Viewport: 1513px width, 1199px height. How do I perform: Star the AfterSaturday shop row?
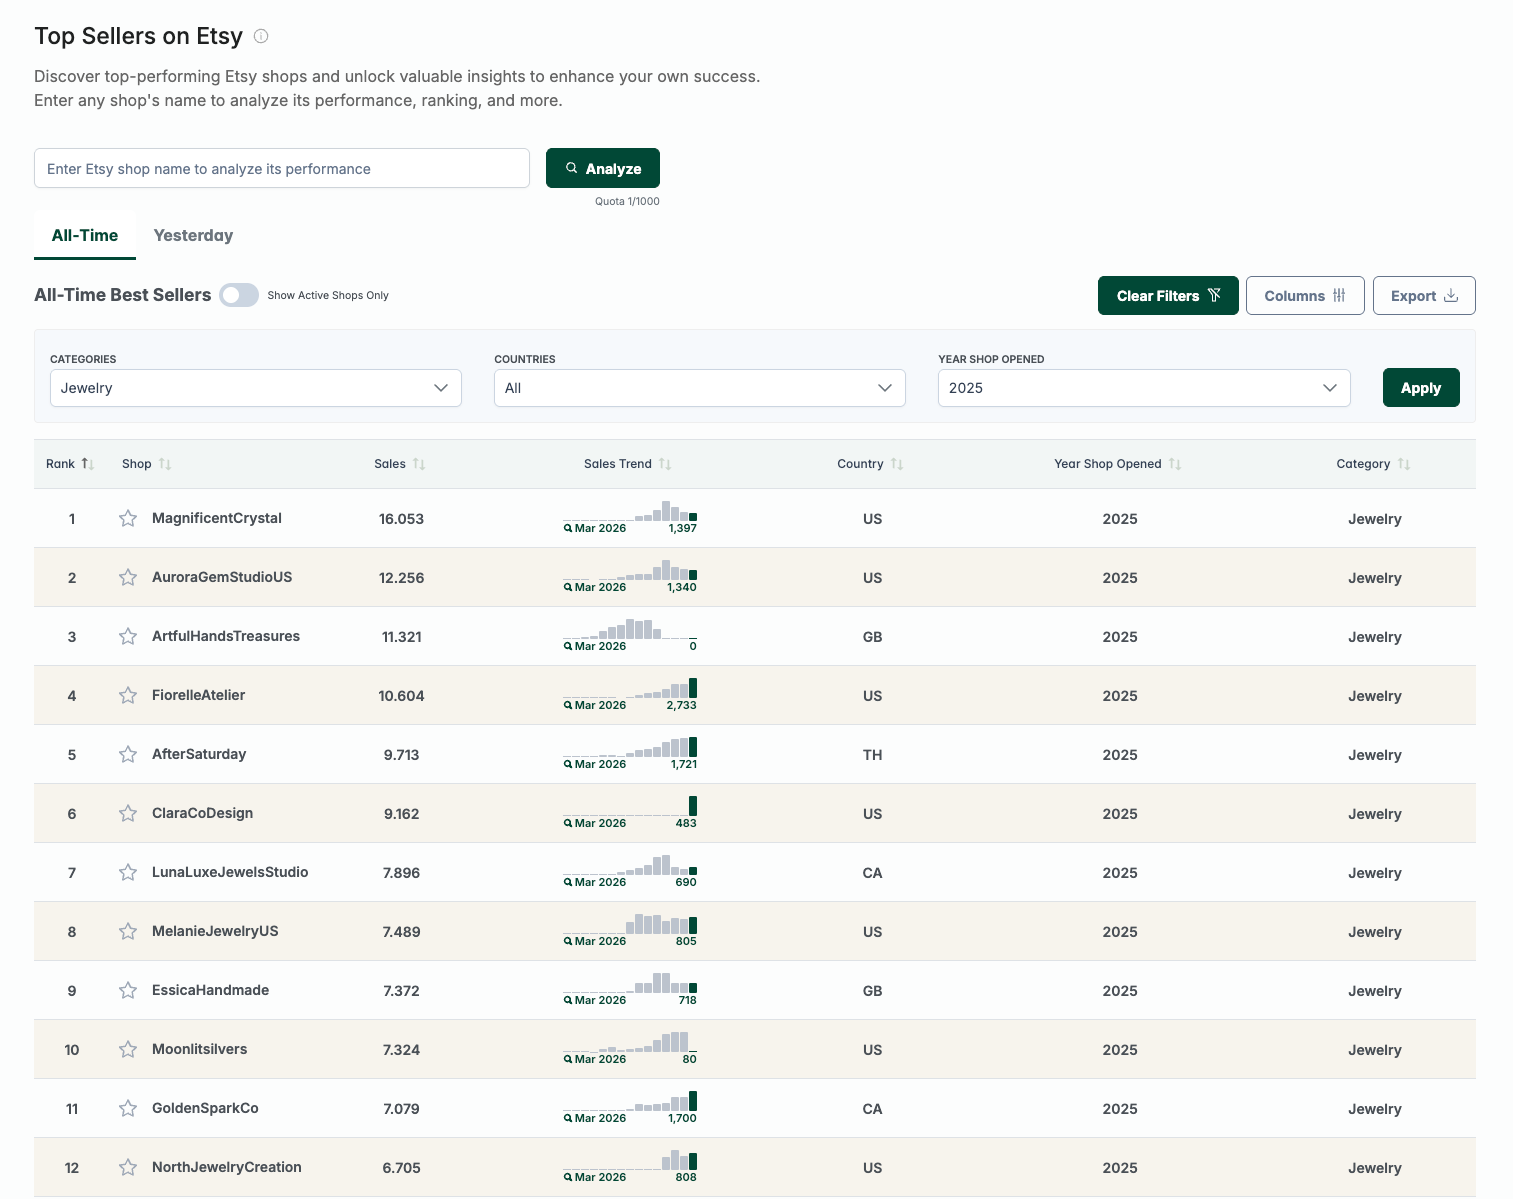click(x=128, y=754)
